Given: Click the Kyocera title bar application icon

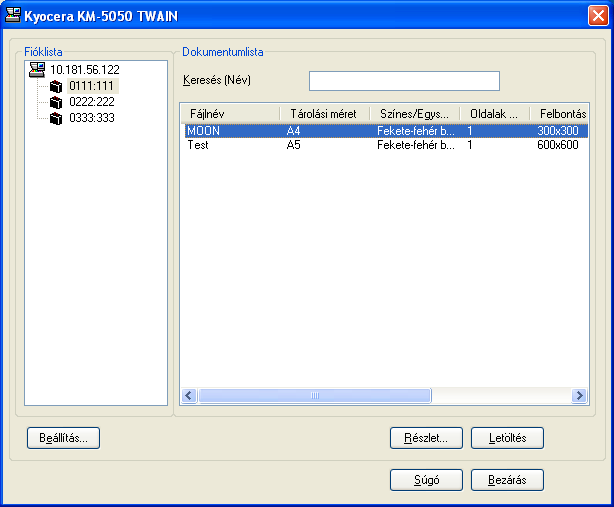Looking at the screenshot, I should pyautogui.click(x=13, y=15).
